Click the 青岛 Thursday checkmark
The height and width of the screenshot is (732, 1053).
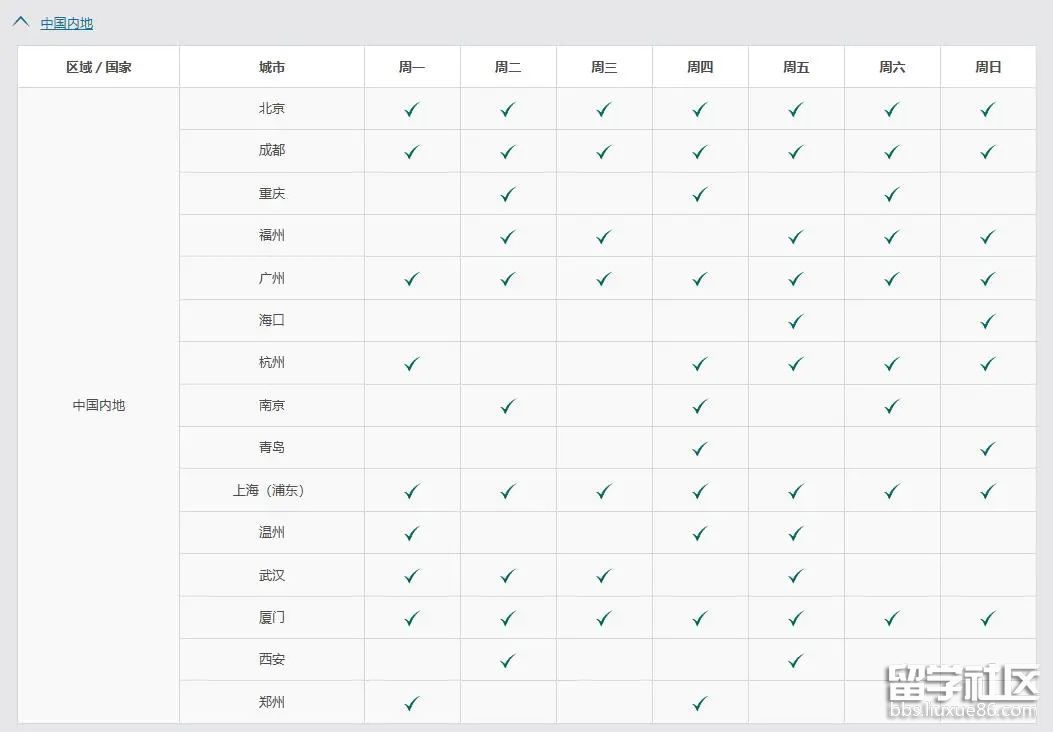coord(700,448)
